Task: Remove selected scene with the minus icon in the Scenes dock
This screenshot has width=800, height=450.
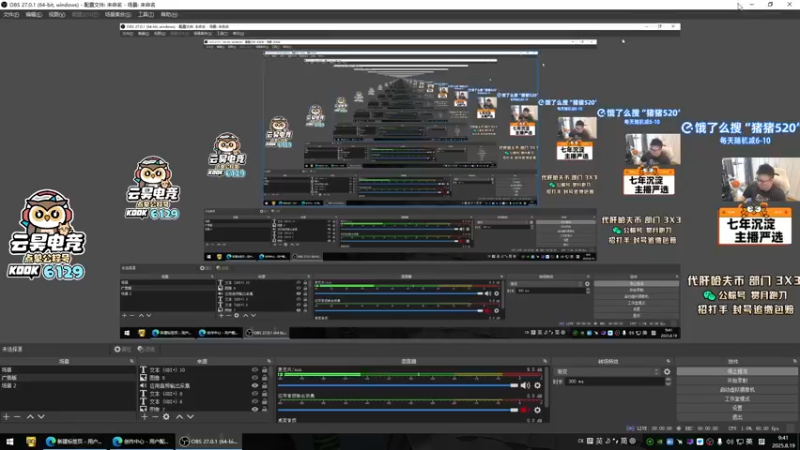Action: click(x=17, y=417)
